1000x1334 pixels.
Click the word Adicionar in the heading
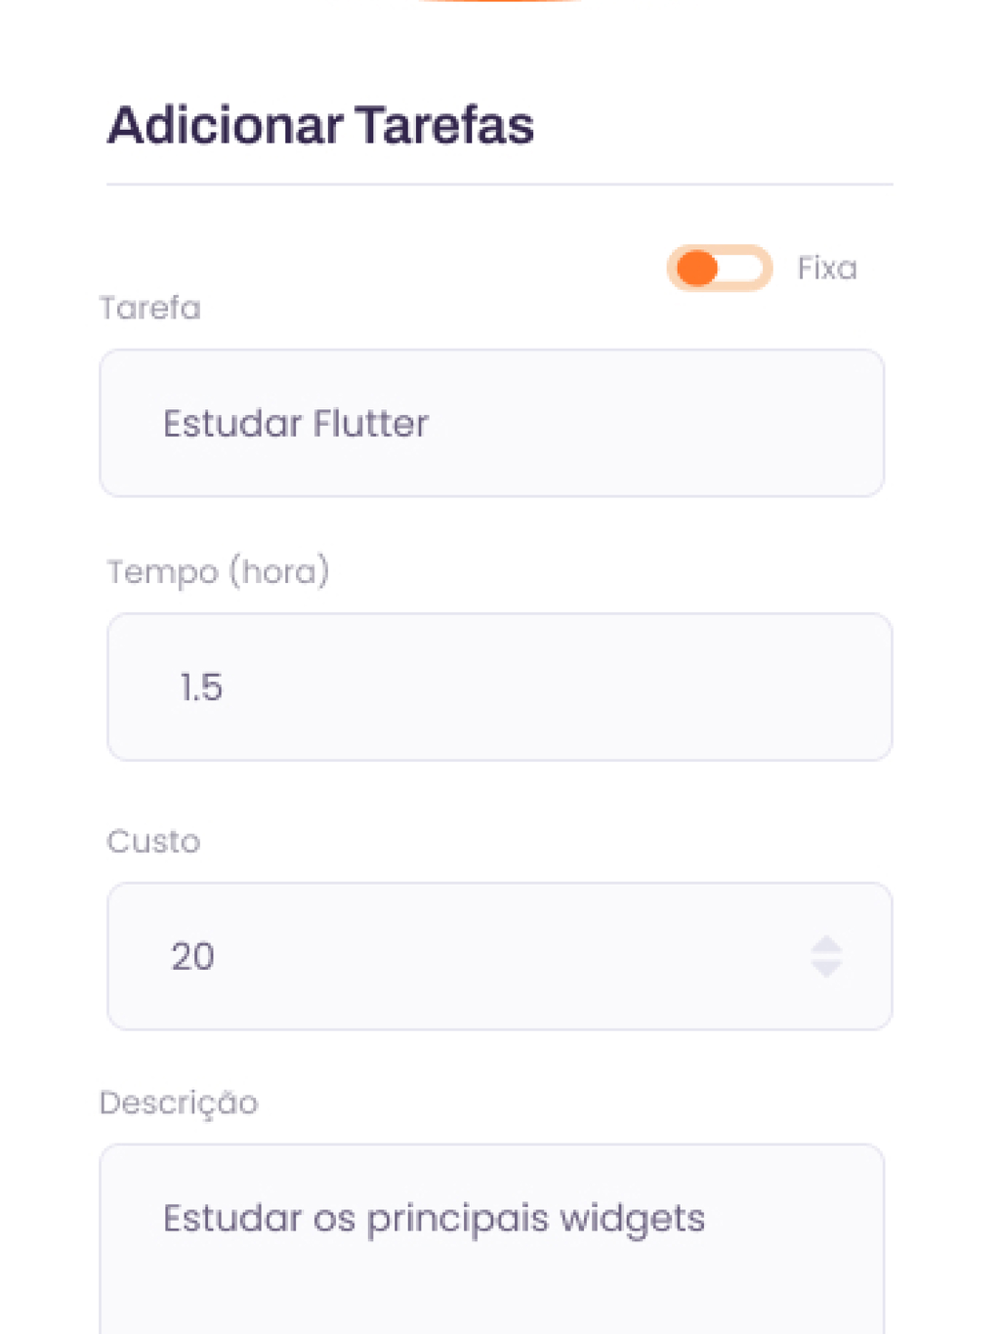pos(225,126)
